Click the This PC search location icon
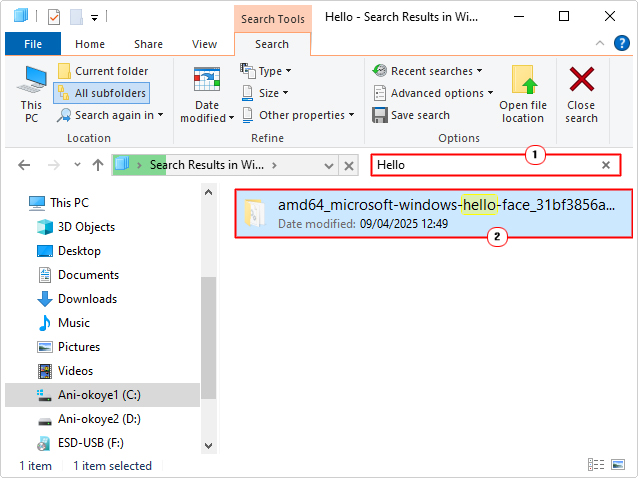Viewport: 638px width, 478px height. pos(31,94)
